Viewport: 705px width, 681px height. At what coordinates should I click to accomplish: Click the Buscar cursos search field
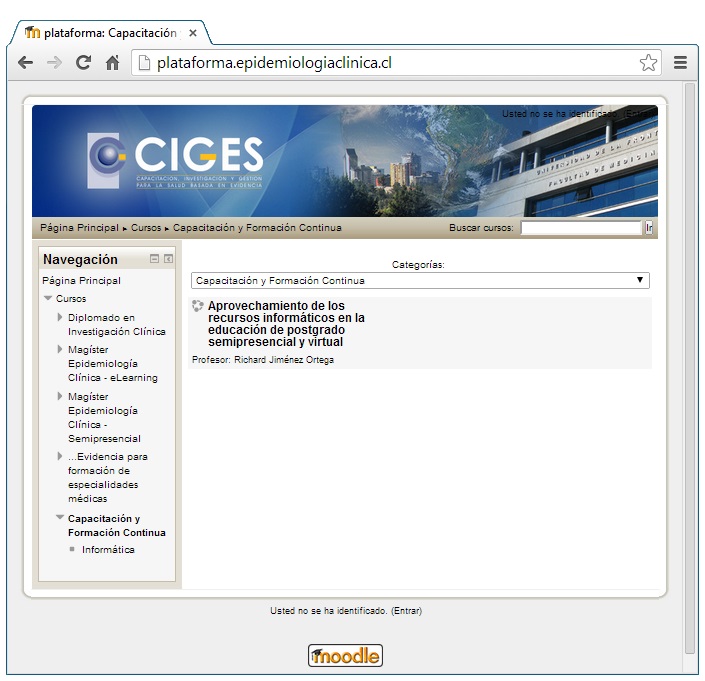580,228
